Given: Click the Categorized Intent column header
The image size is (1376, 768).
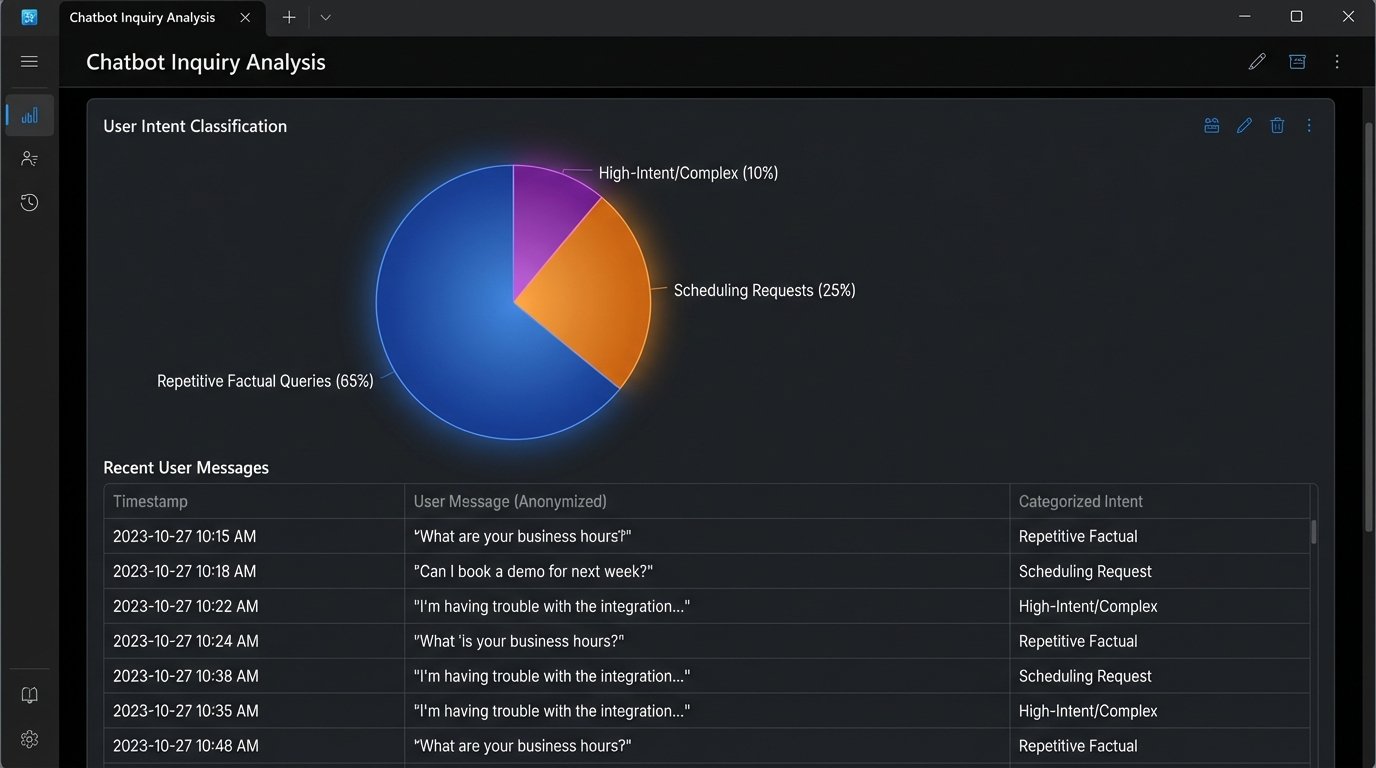Looking at the screenshot, I should [x=1080, y=501].
